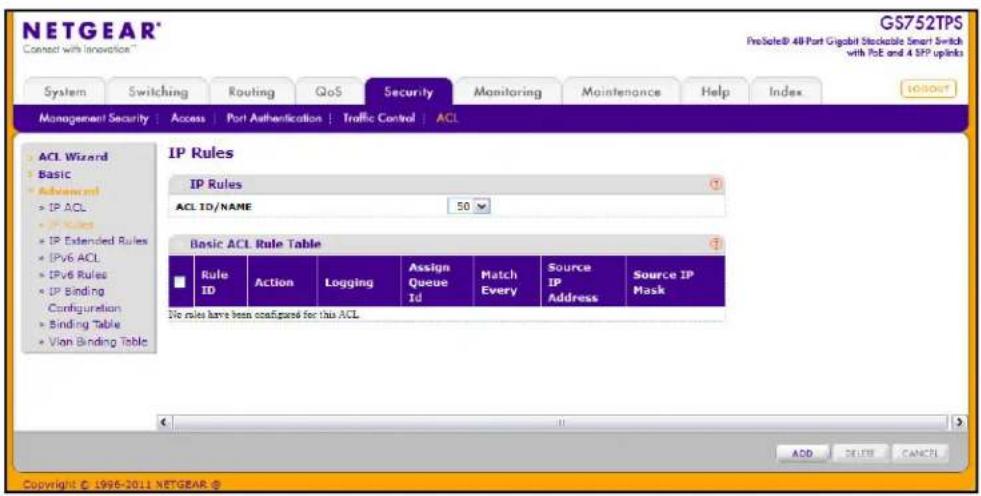This screenshot has height=496, width=981.
Task: Click the CANCEL button
Action: [920, 453]
